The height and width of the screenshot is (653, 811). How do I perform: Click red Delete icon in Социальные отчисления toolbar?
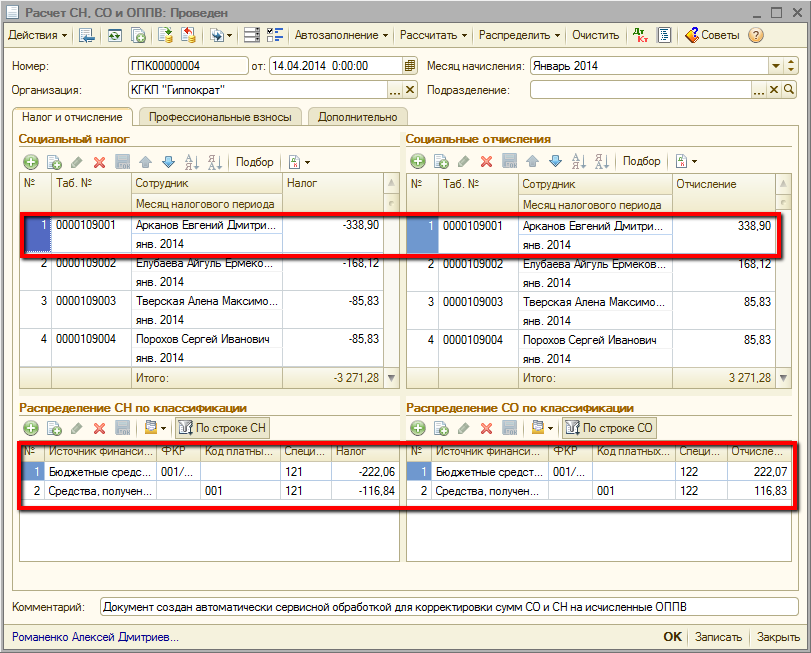click(487, 162)
